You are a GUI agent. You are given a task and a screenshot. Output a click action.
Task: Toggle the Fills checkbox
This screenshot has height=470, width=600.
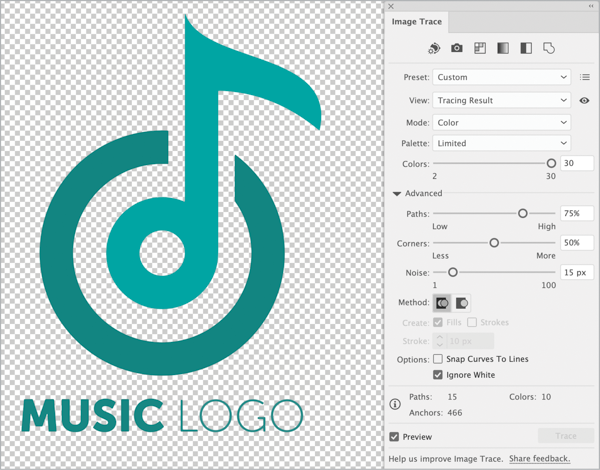click(x=438, y=322)
